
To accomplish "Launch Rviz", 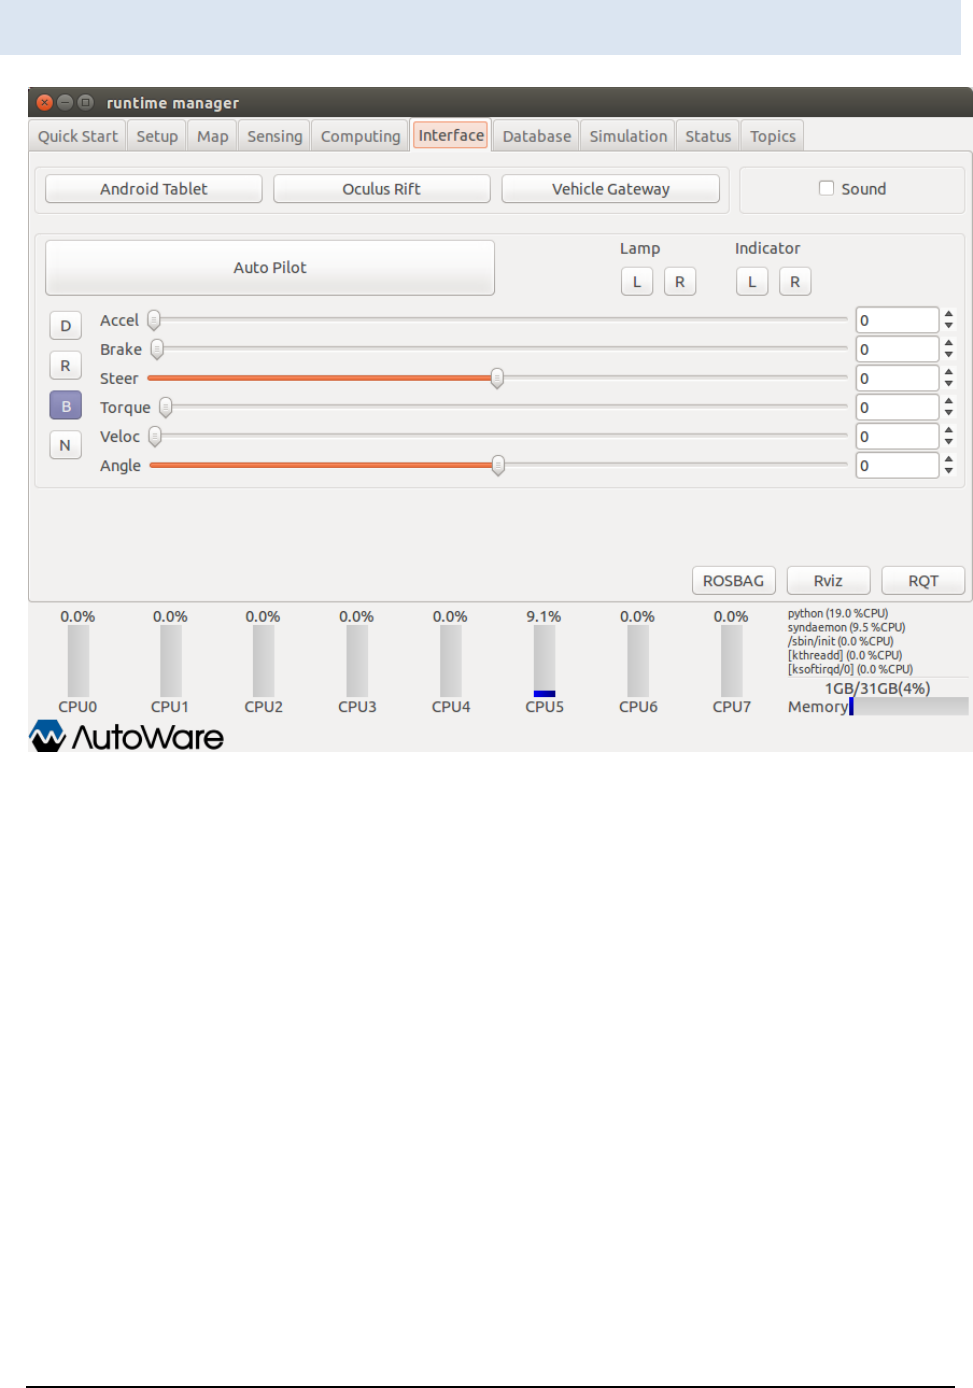I will pos(828,581).
